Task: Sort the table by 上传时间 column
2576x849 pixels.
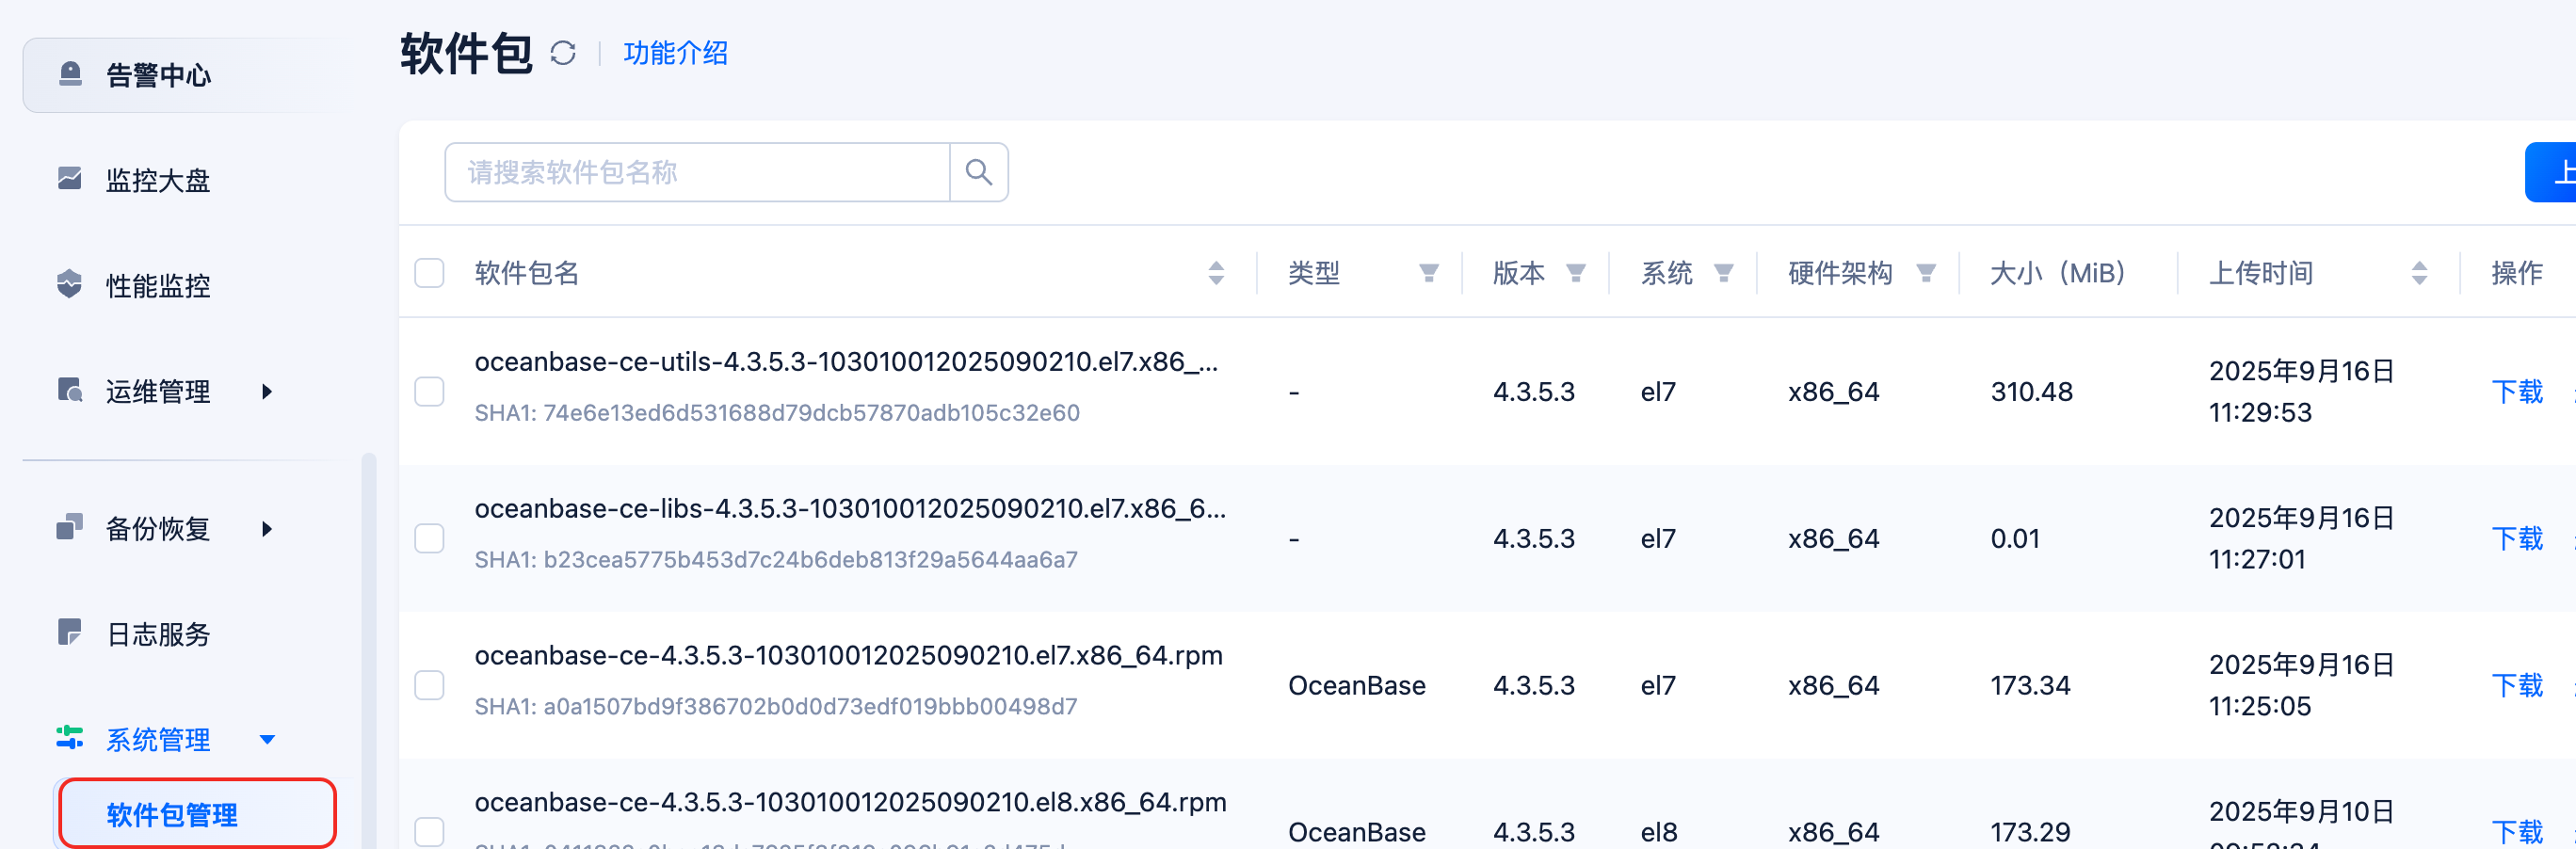Action: (2418, 273)
